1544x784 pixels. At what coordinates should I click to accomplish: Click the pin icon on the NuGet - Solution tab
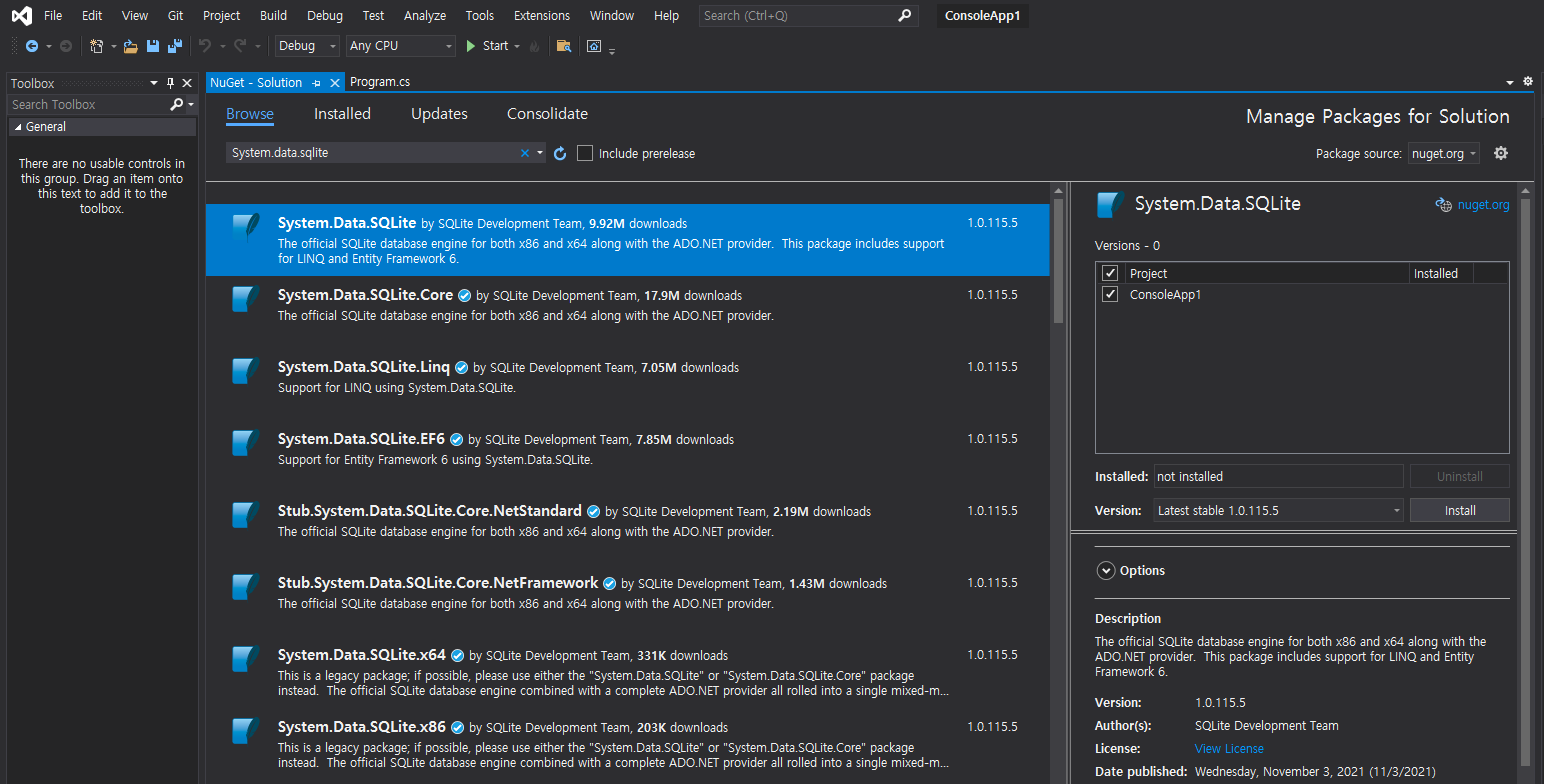click(x=316, y=82)
